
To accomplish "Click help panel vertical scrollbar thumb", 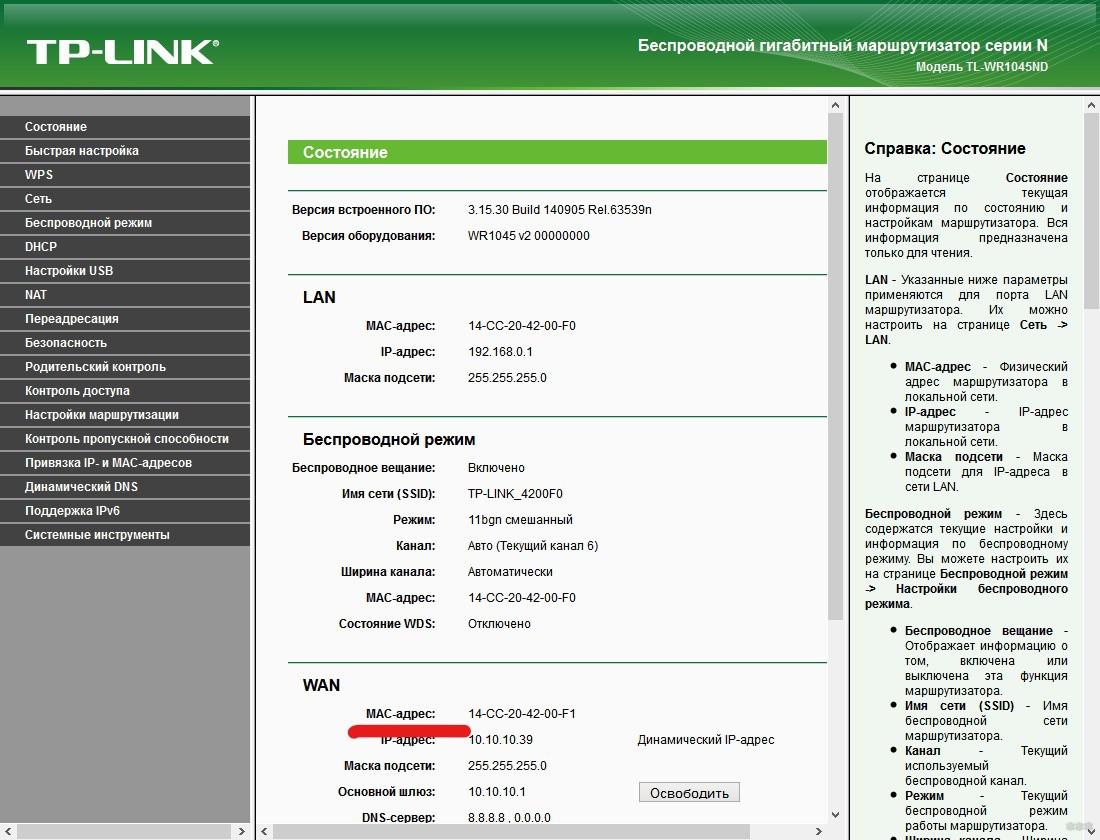I will [x=1092, y=211].
